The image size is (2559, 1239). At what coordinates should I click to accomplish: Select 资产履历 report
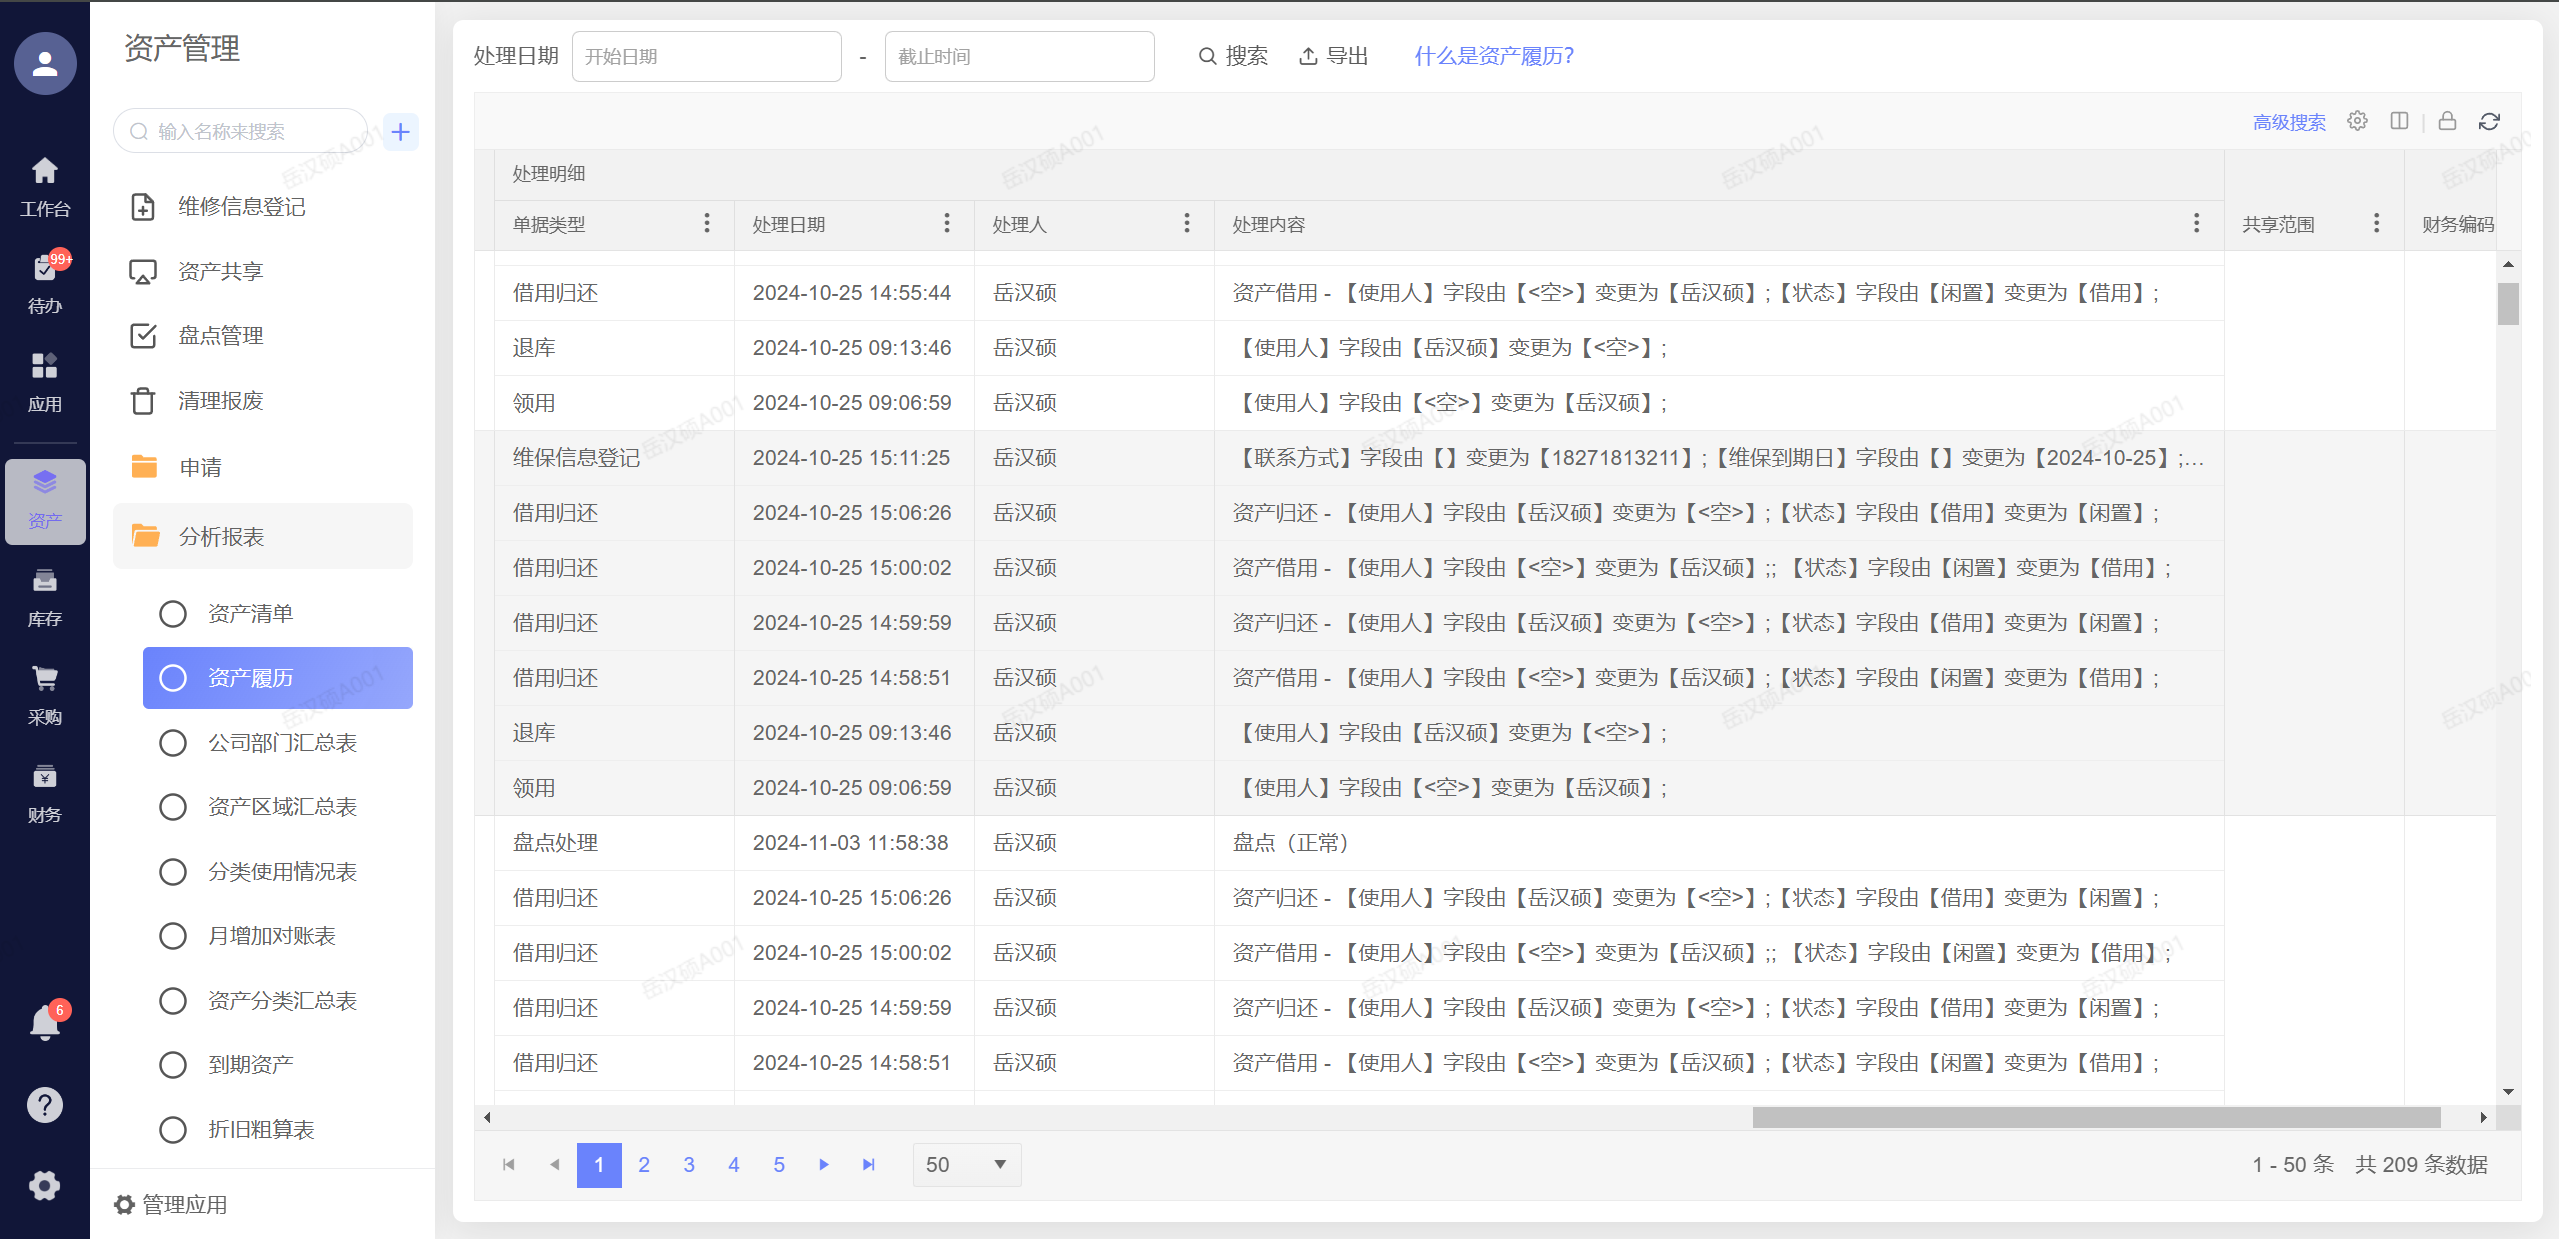point(278,678)
